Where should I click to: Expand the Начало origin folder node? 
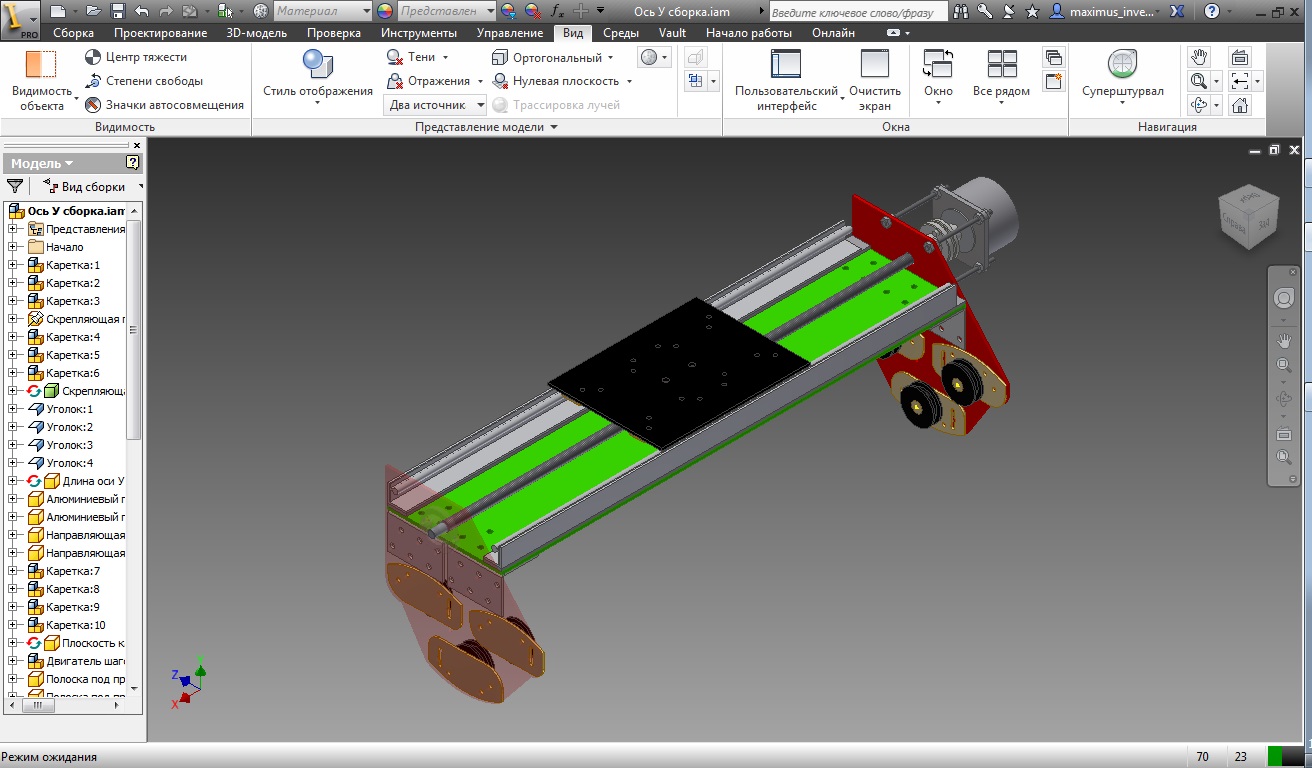click(x=13, y=247)
